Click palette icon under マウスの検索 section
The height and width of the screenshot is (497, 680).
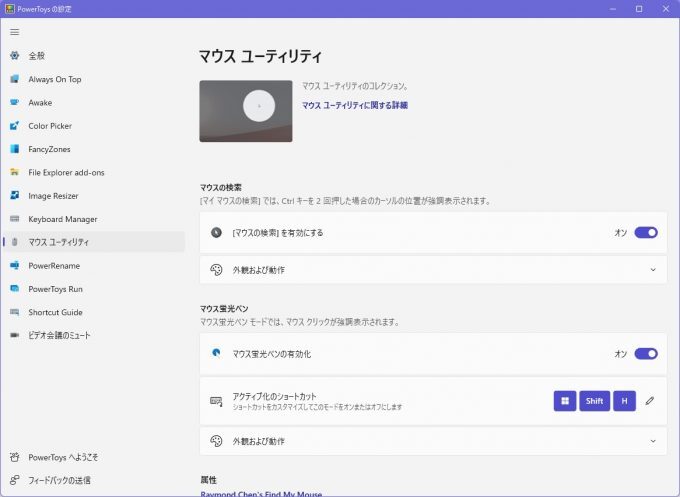click(x=216, y=270)
